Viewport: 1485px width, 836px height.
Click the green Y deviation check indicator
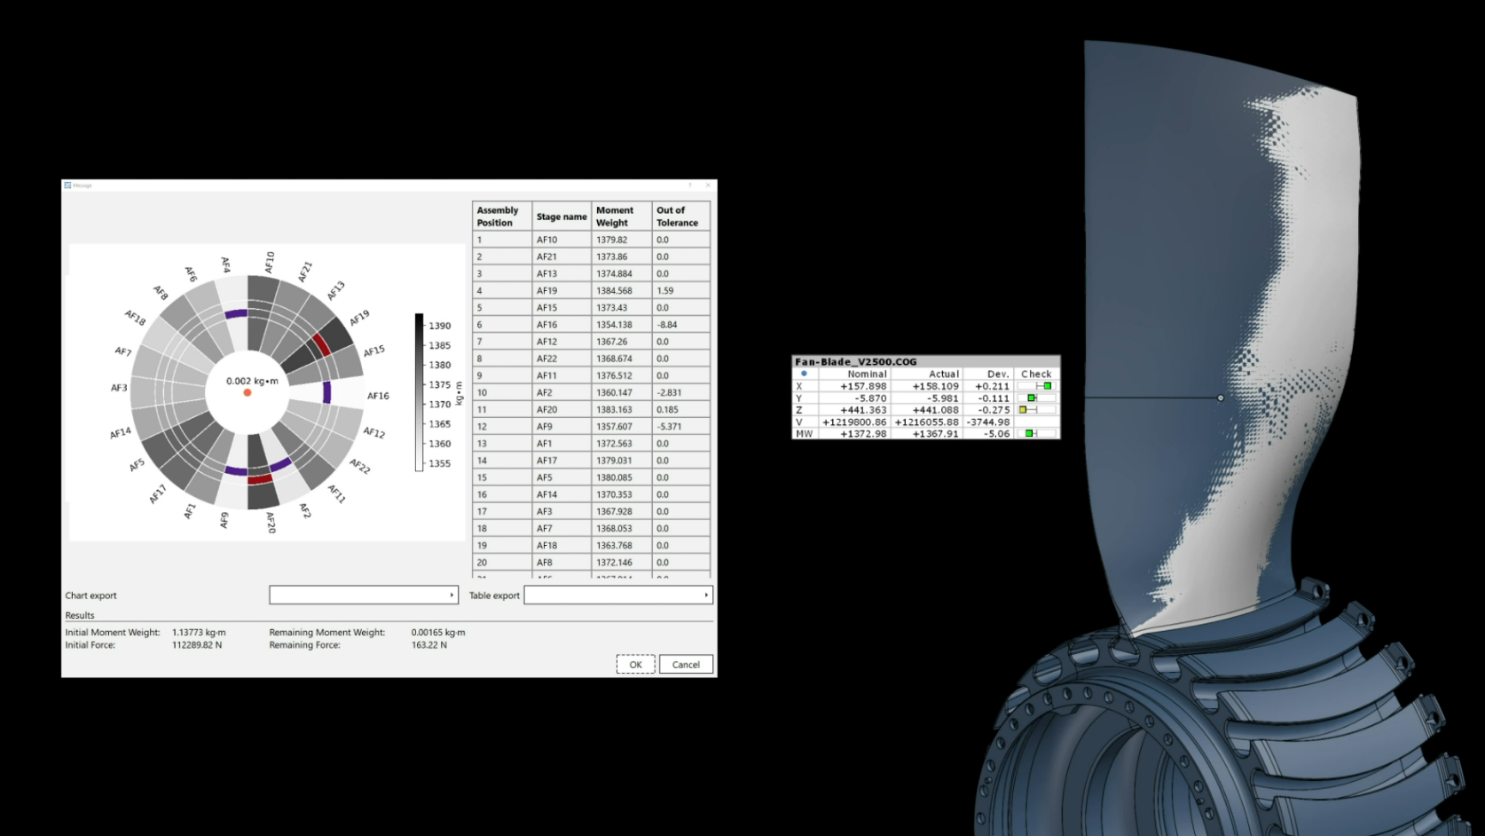click(1032, 398)
